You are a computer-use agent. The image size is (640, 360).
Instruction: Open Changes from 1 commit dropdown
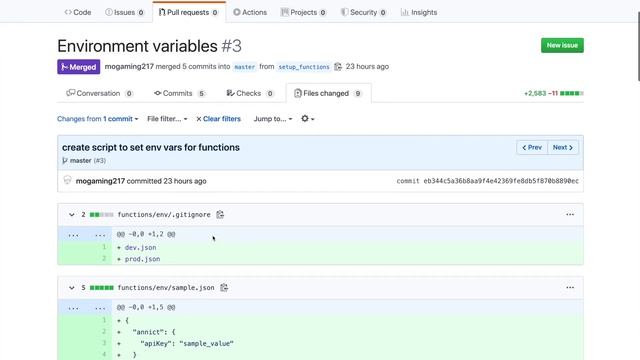click(98, 119)
